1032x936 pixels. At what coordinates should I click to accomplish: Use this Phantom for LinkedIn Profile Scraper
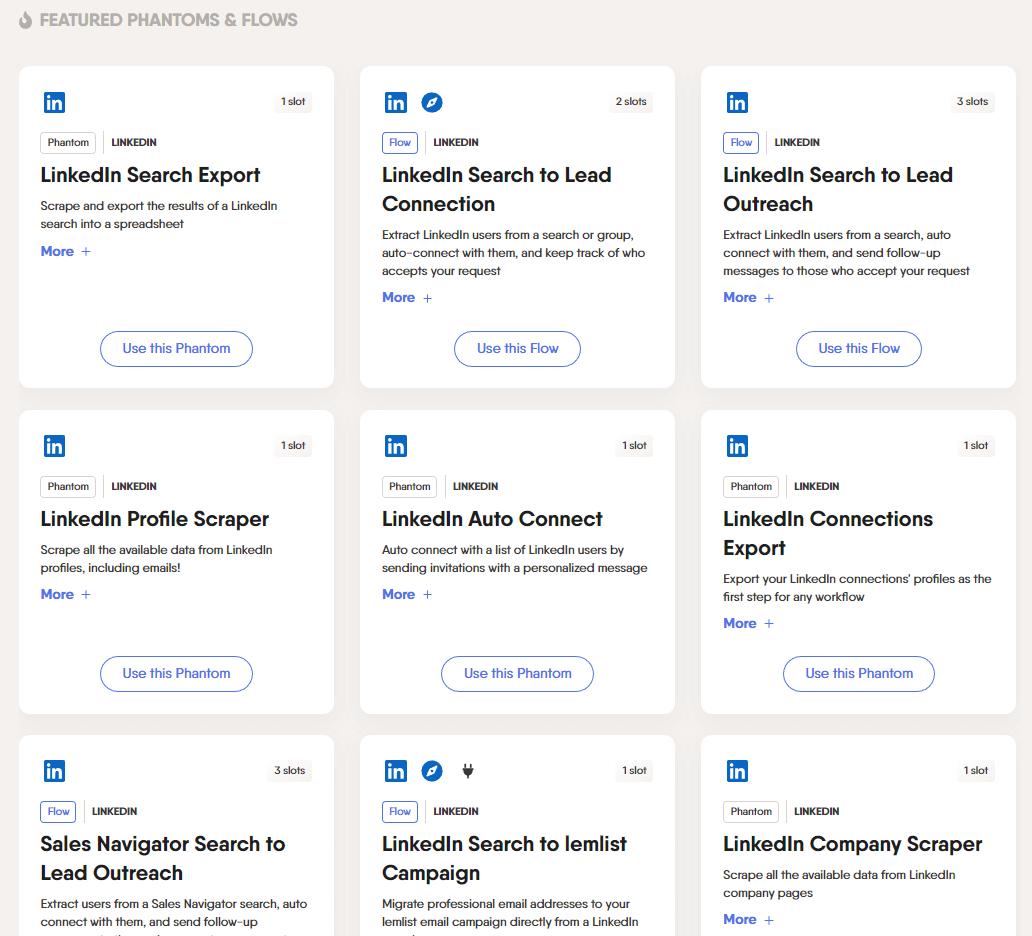(176, 674)
